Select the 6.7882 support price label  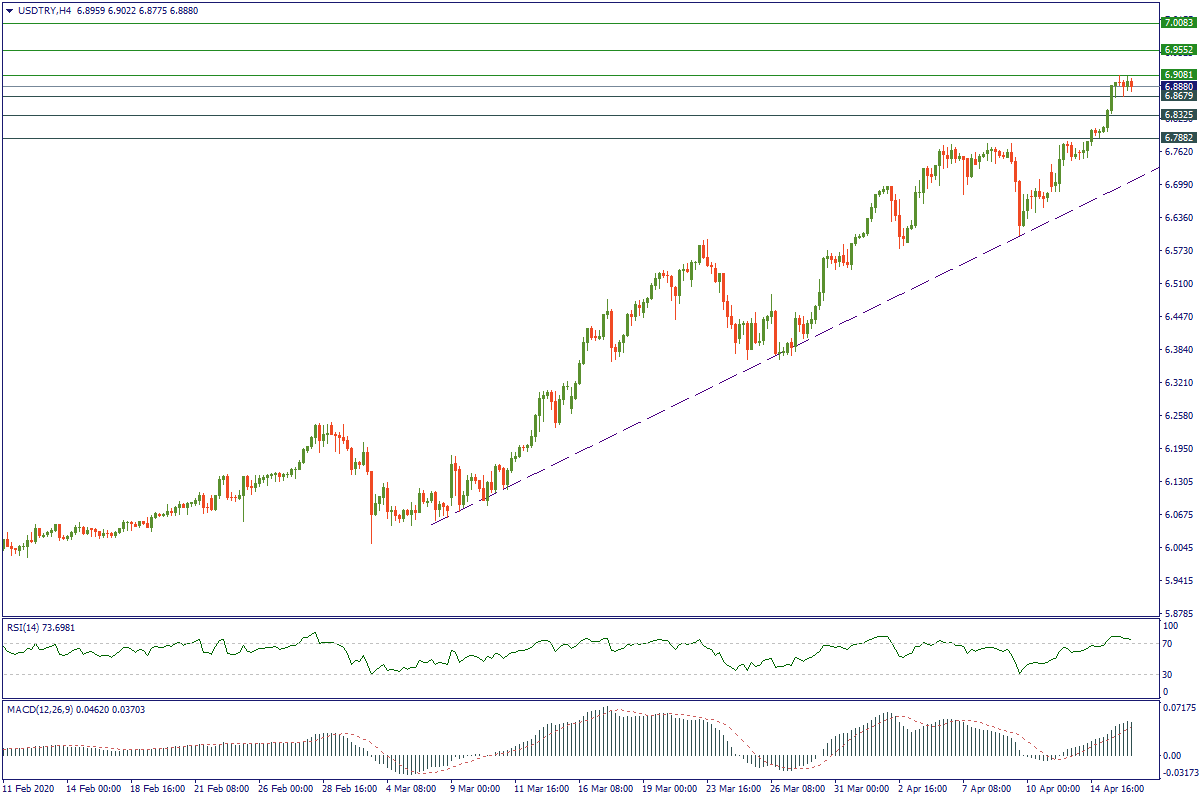[x=1178, y=138]
